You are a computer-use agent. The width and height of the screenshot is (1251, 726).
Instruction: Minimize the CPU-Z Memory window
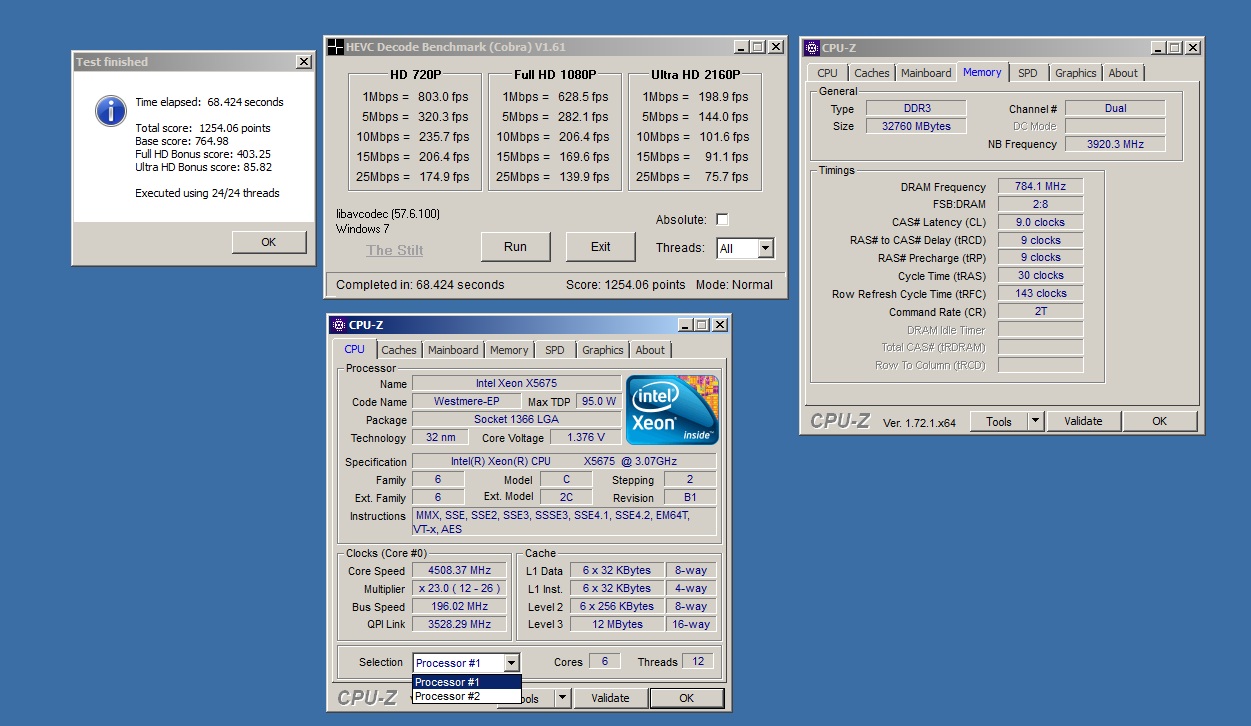[x=1157, y=47]
